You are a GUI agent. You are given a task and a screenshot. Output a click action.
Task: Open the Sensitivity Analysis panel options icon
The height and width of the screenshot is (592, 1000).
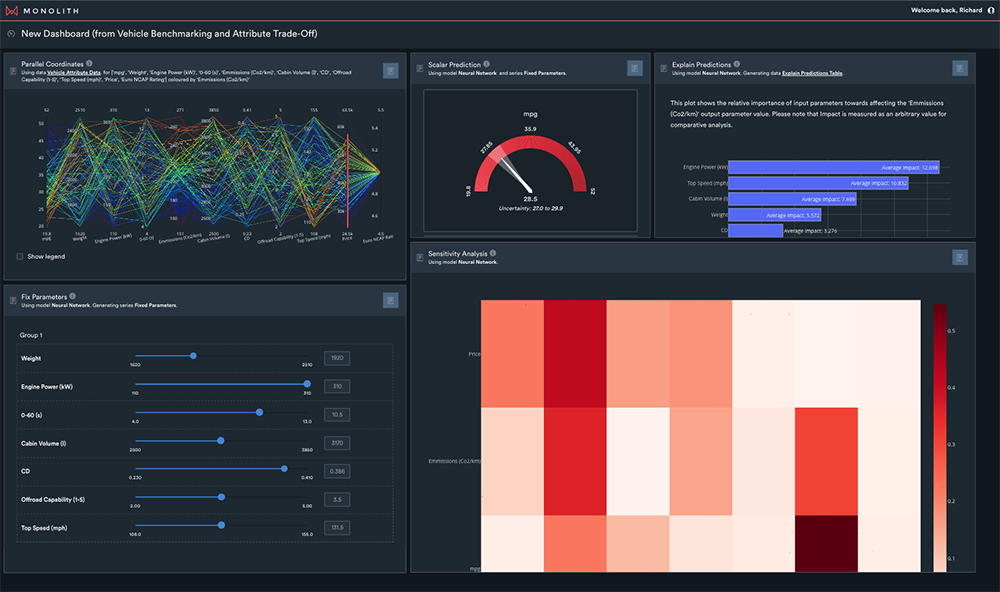click(959, 256)
